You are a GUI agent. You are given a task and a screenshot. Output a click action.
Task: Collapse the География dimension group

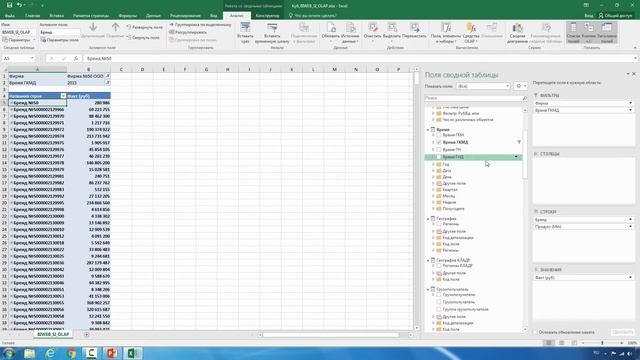tap(428, 219)
